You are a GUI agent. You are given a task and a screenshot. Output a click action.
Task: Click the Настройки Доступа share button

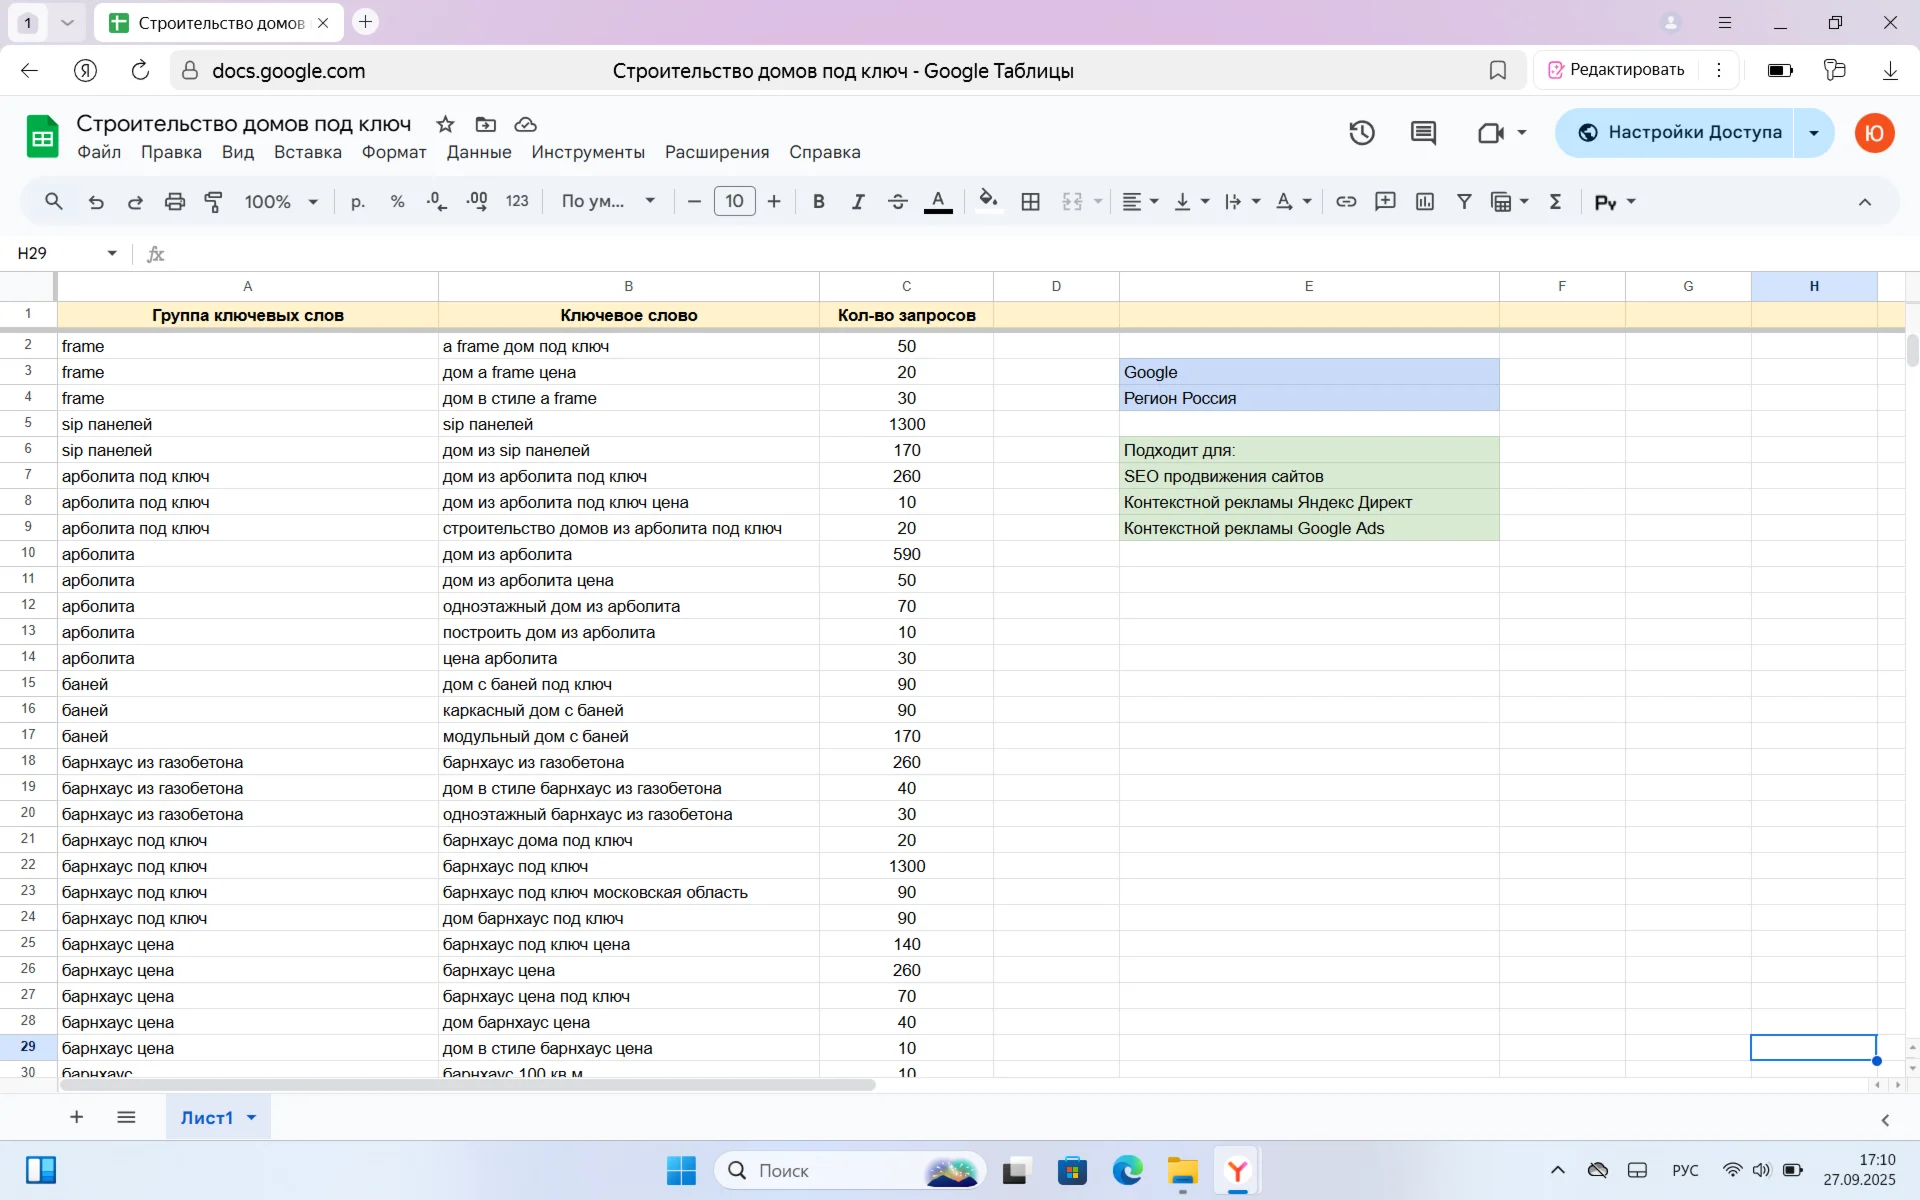click(1679, 133)
